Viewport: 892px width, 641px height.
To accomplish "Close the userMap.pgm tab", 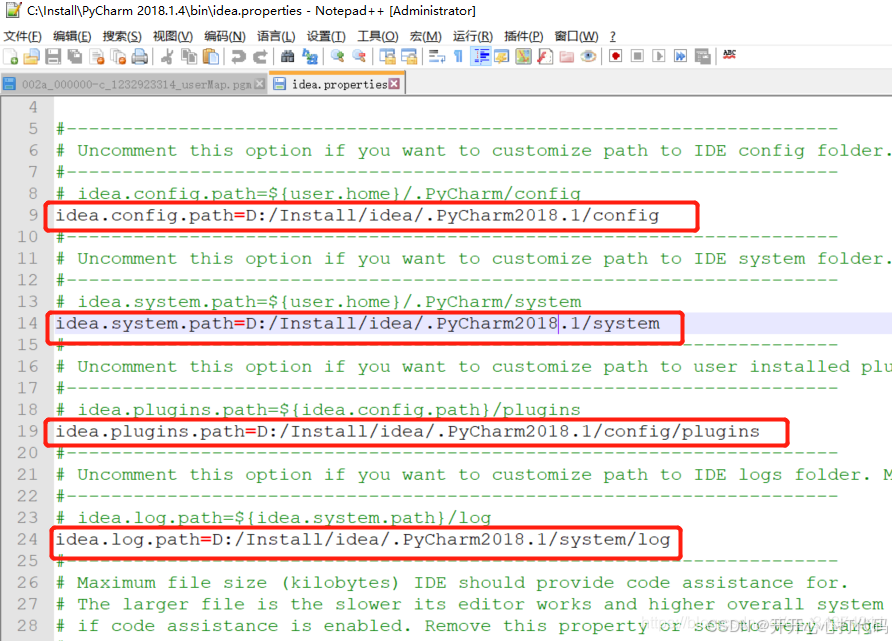I will [x=259, y=84].
